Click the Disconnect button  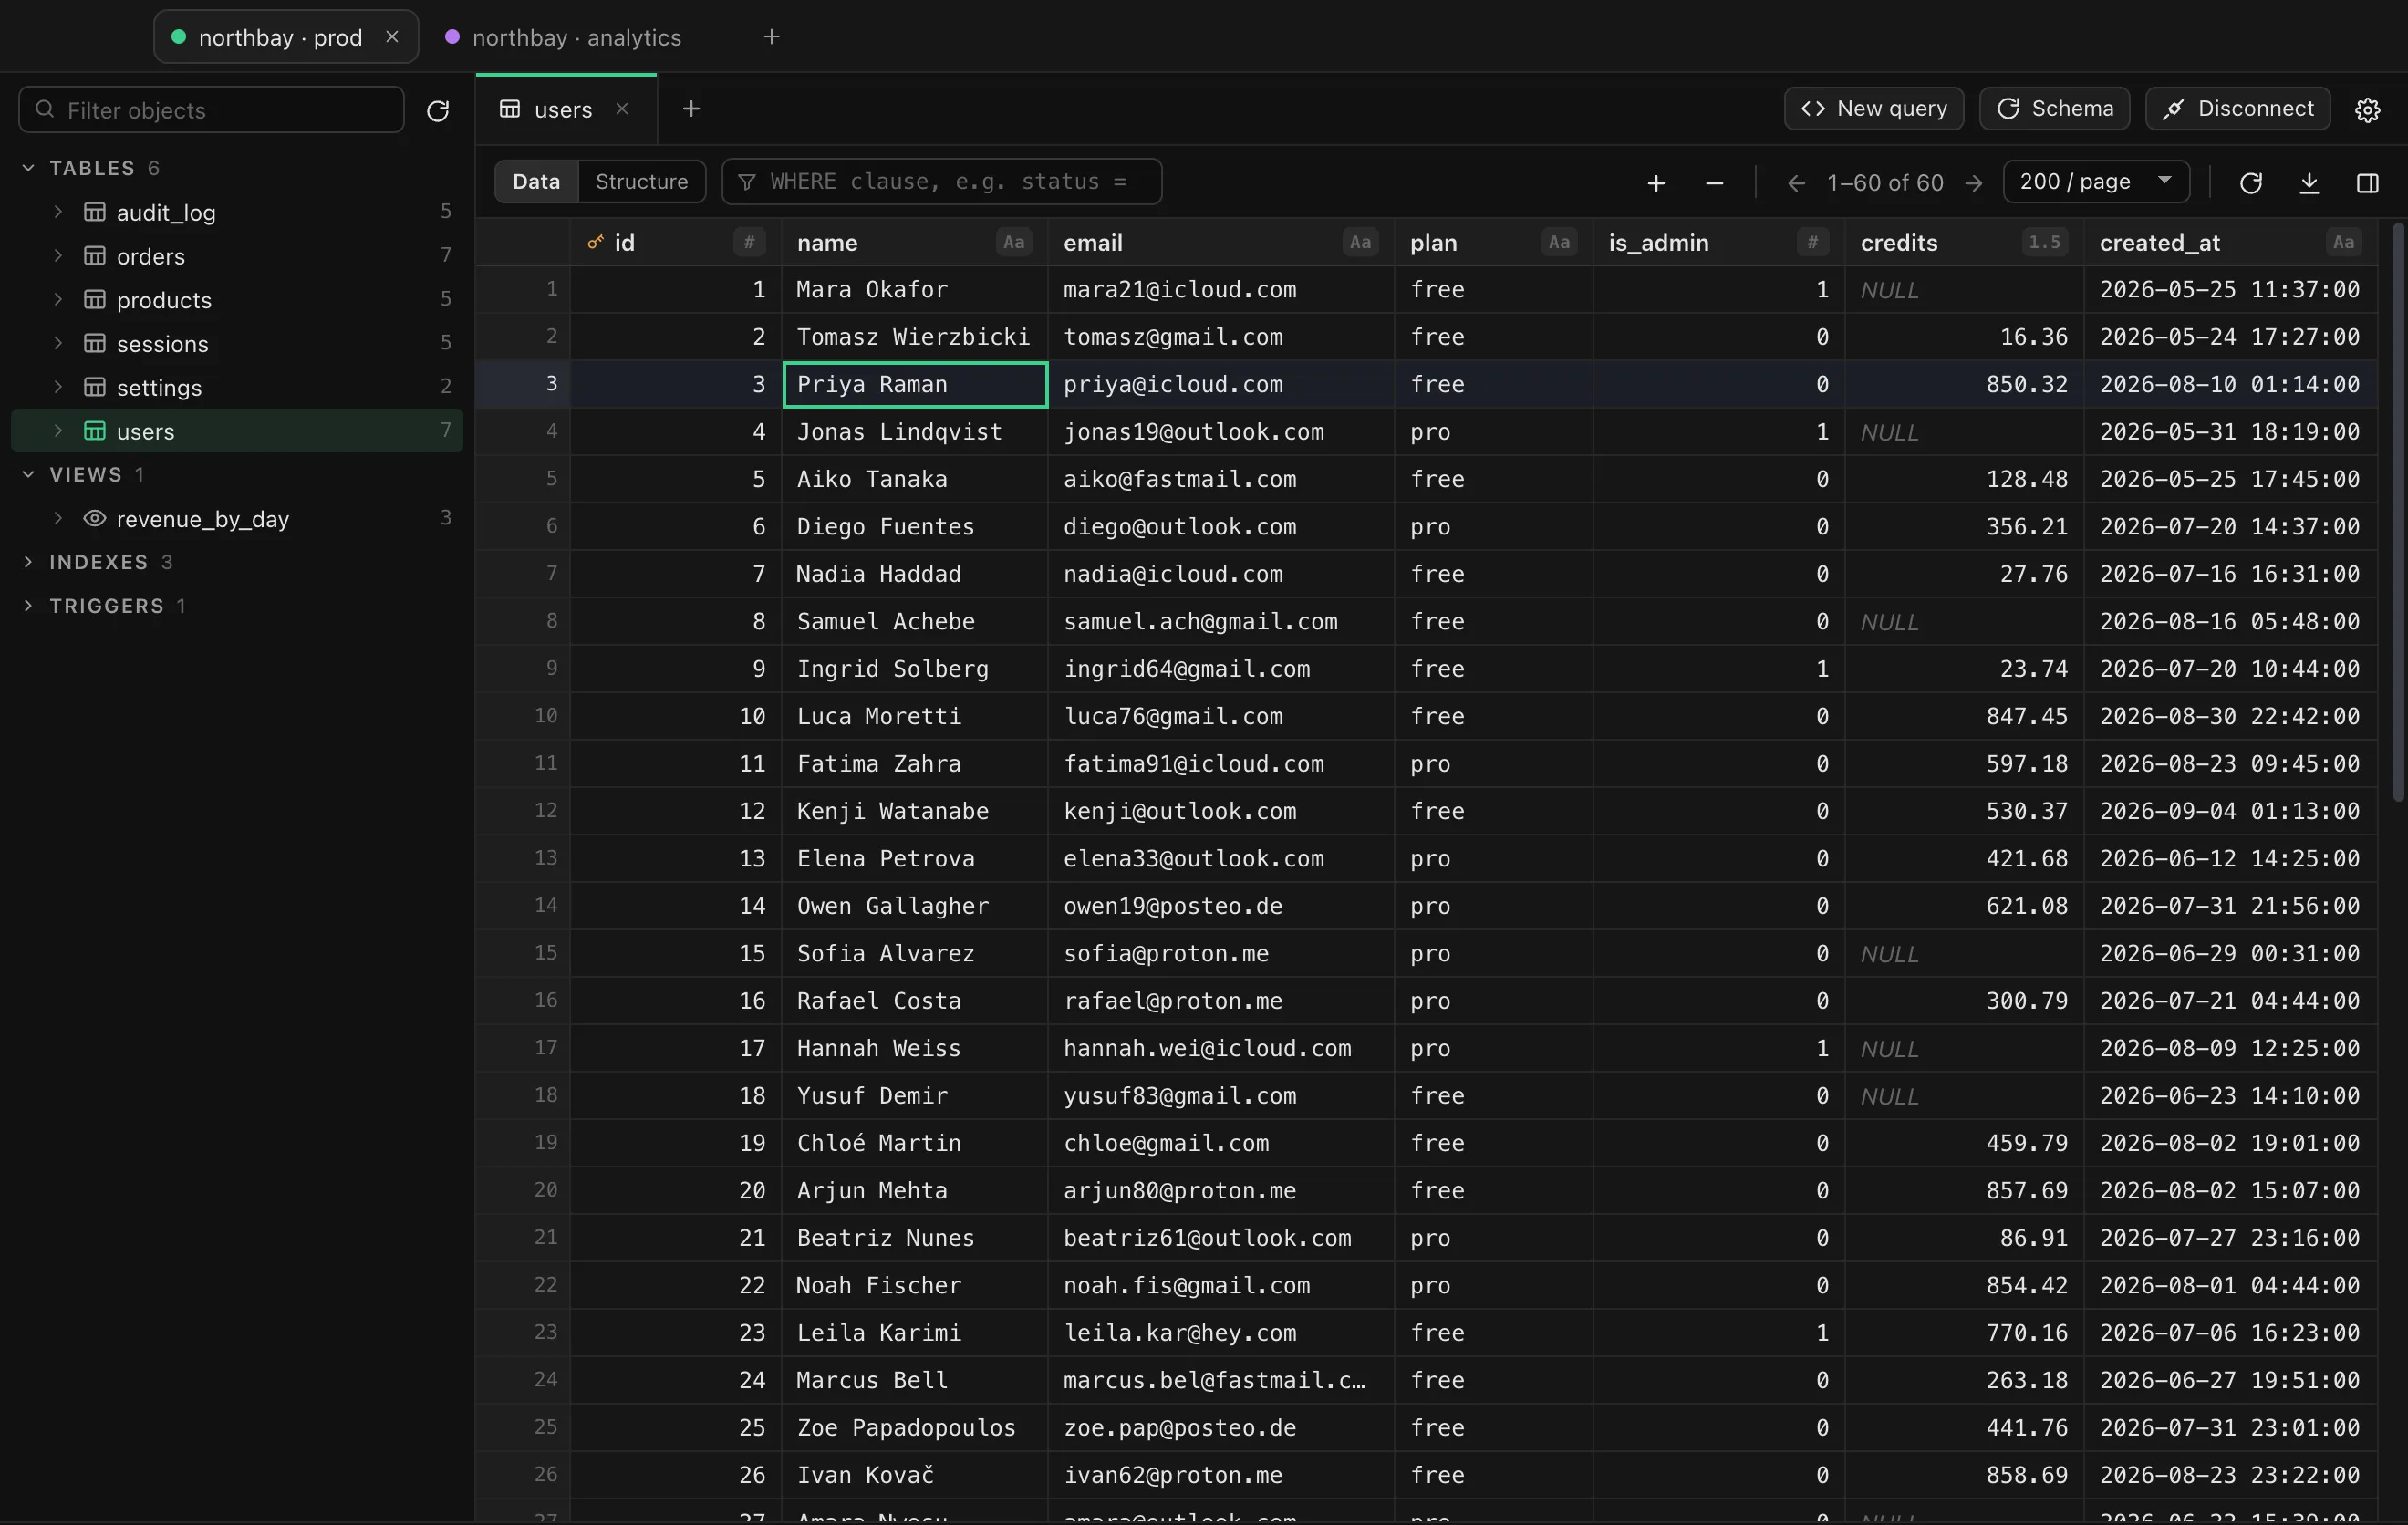coord(2237,109)
